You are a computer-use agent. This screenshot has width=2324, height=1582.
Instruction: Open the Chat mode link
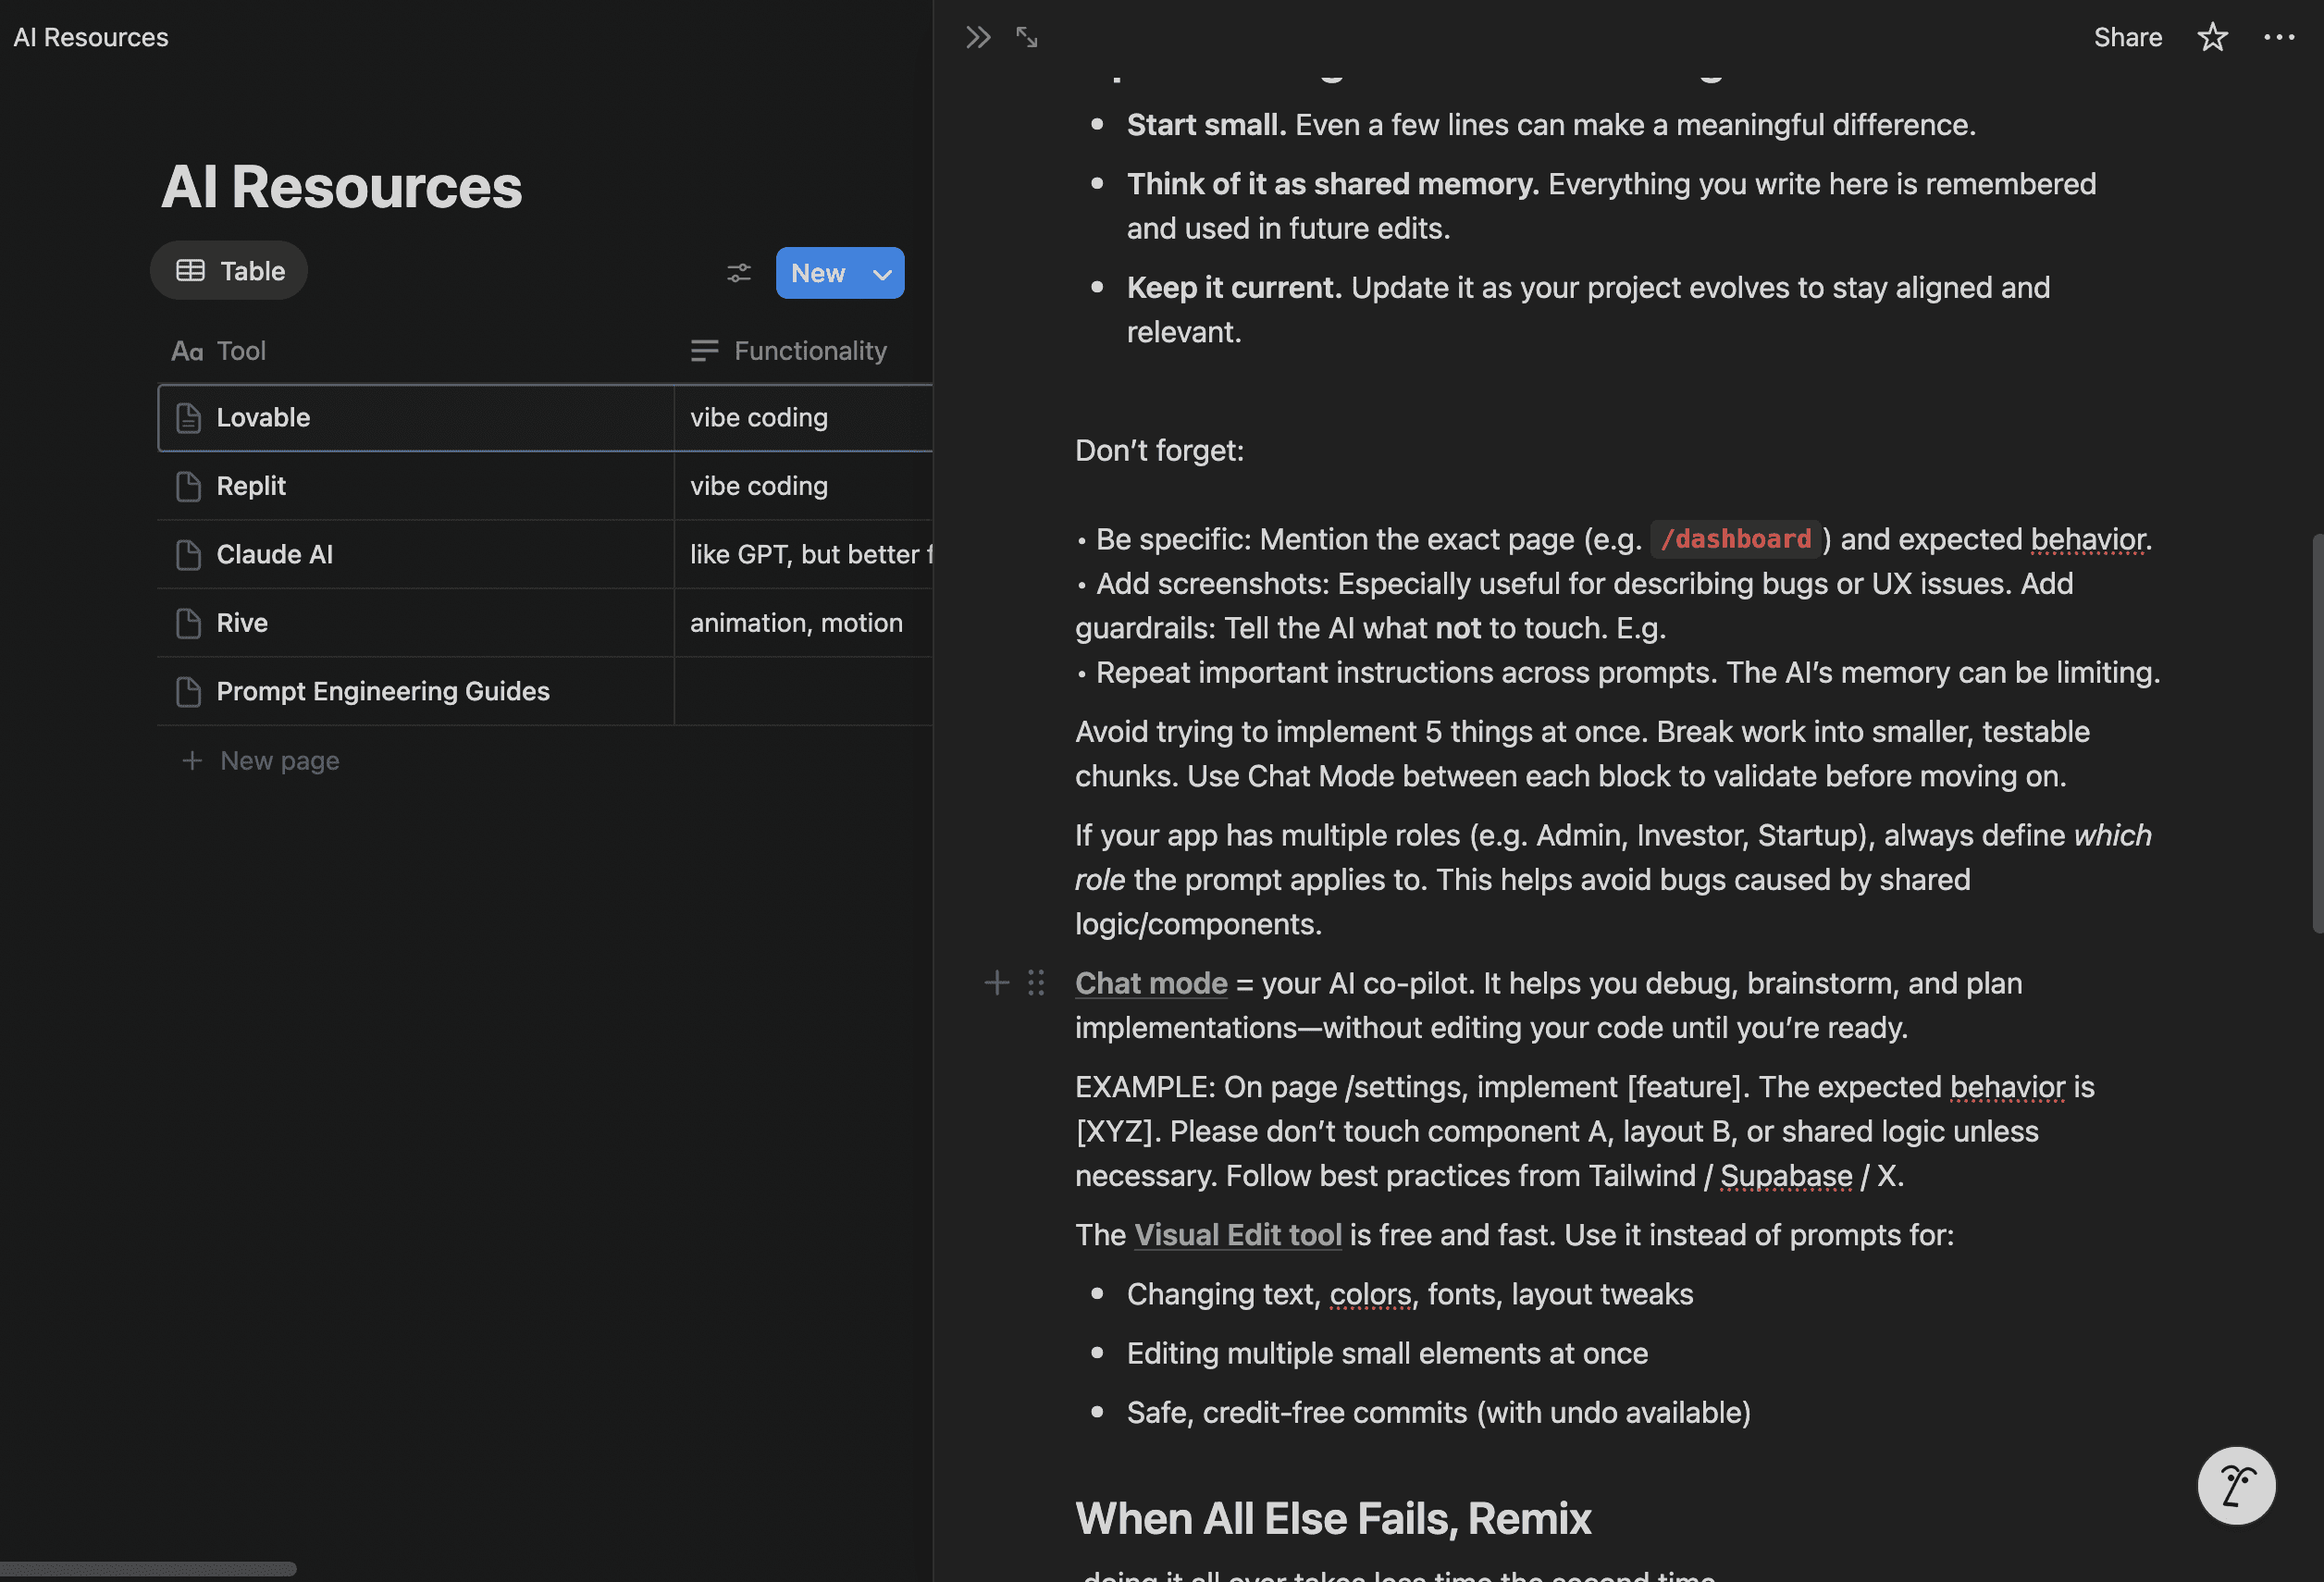(x=1151, y=983)
